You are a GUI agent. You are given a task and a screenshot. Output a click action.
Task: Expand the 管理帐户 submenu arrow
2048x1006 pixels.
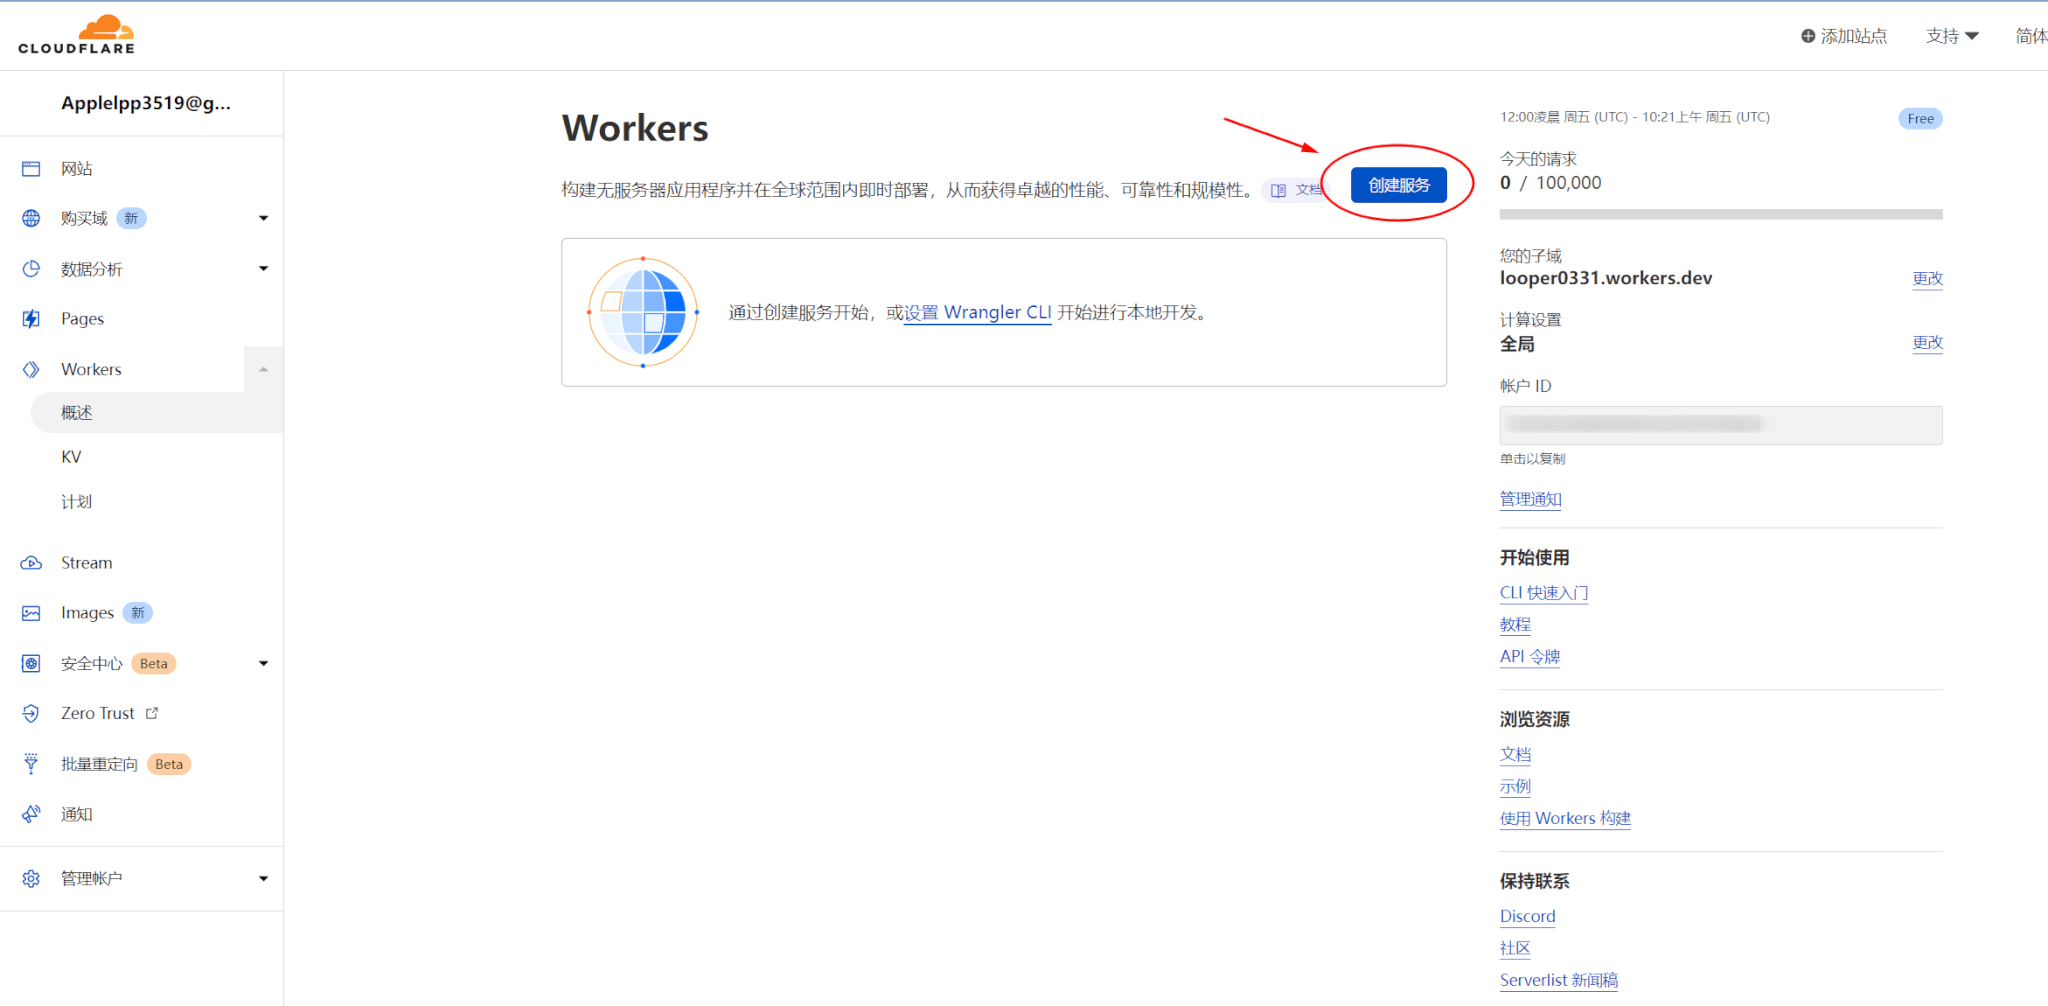tap(263, 878)
